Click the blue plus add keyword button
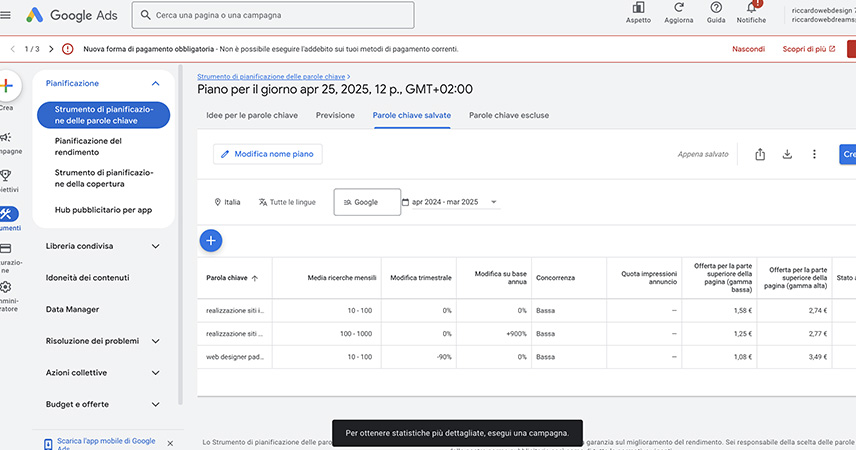Viewport: 856px width, 450px height. pyautogui.click(x=211, y=240)
